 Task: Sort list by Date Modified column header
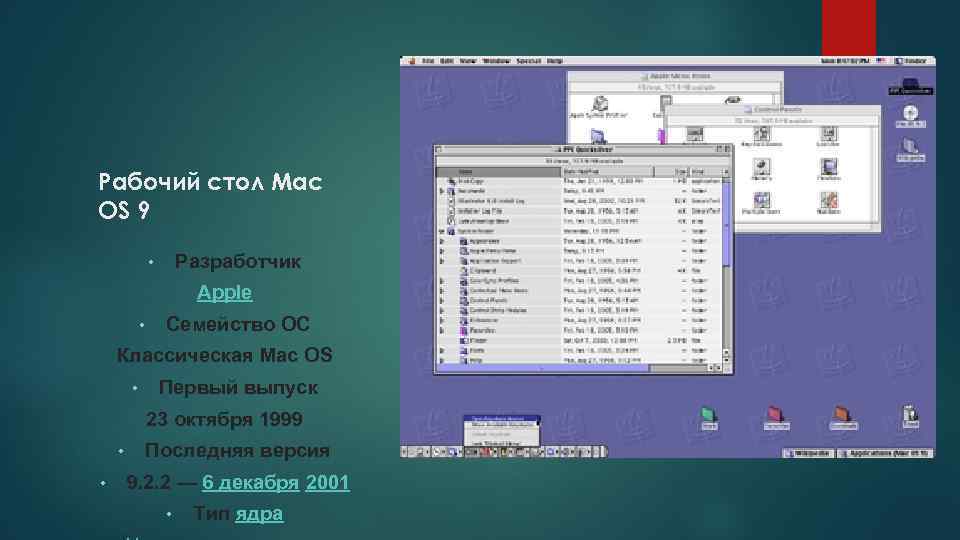click(x=607, y=172)
